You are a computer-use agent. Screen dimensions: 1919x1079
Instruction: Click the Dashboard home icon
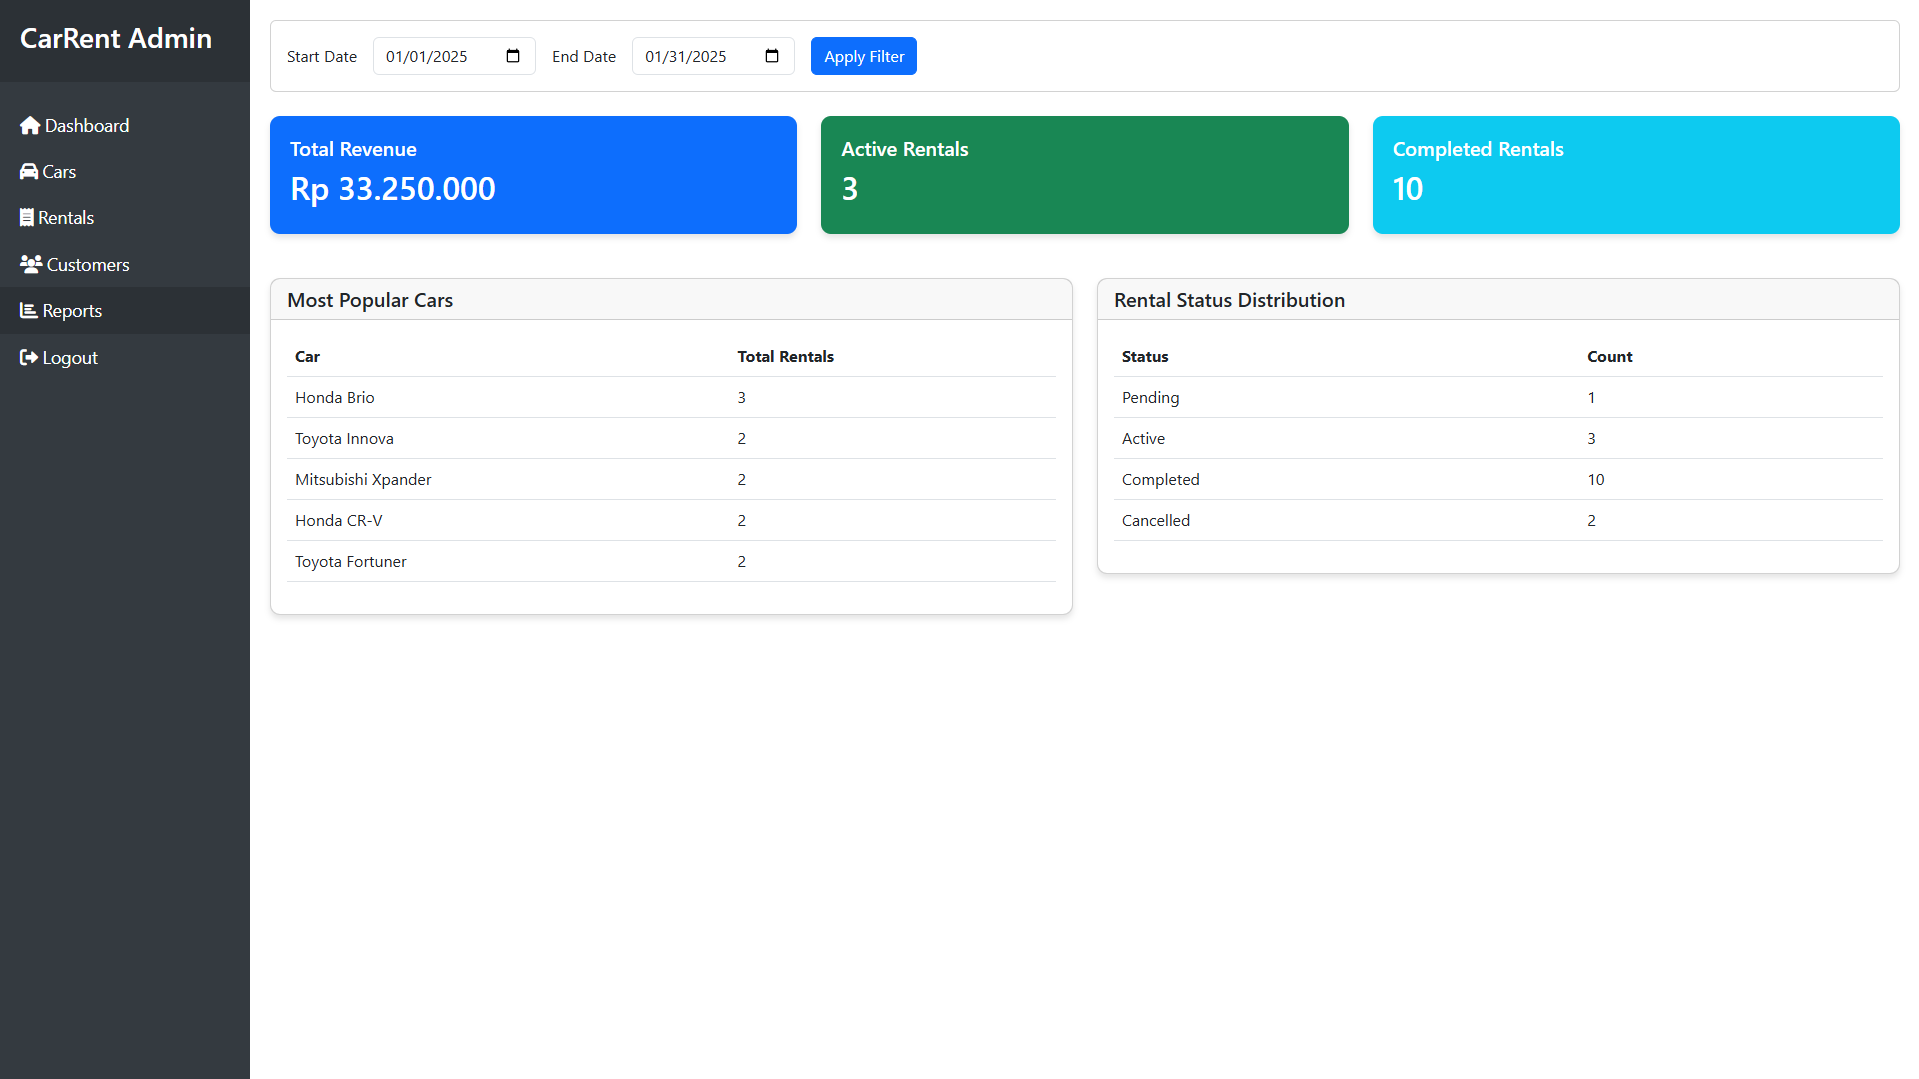(x=30, y=125)
